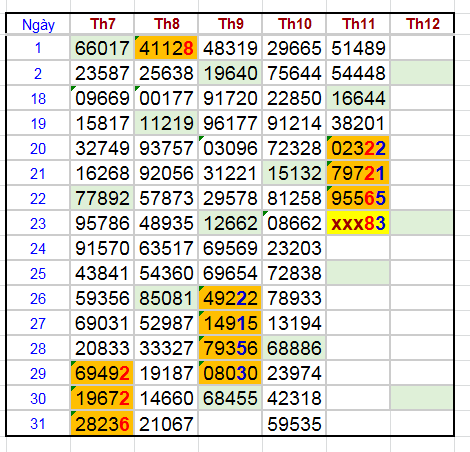Click cell 79721 in row 21
This screenshot has height=452, width=470.
(x=358, y=173)
